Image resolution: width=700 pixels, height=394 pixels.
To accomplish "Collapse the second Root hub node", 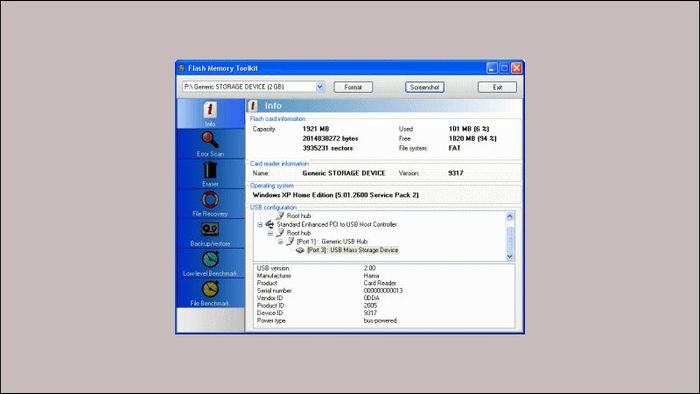I will tap(270, 233).
